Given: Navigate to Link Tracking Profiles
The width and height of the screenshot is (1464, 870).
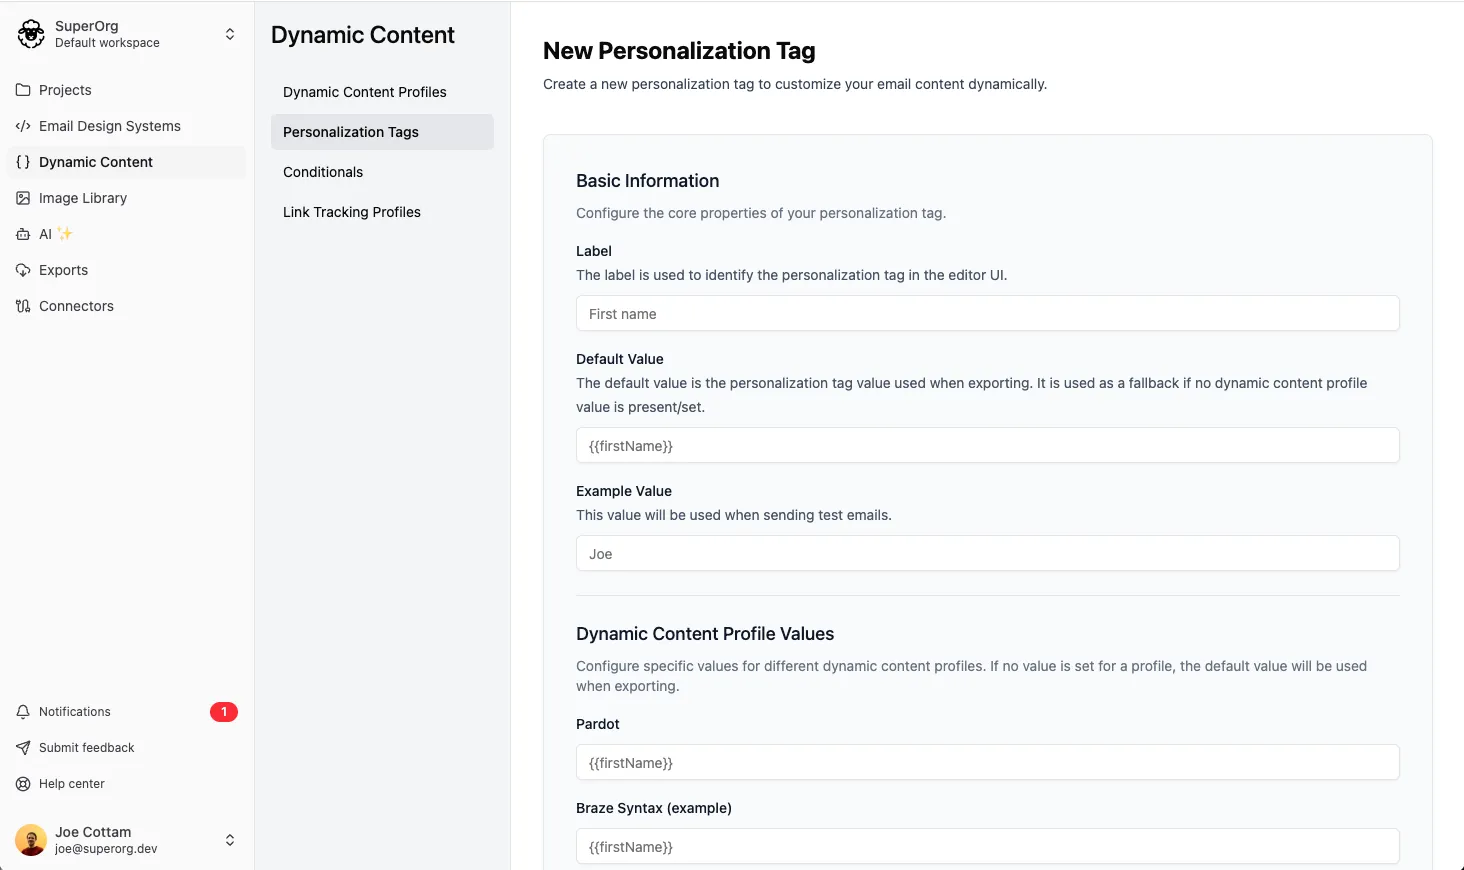Looking at the screenshot, I should [352, 212].
